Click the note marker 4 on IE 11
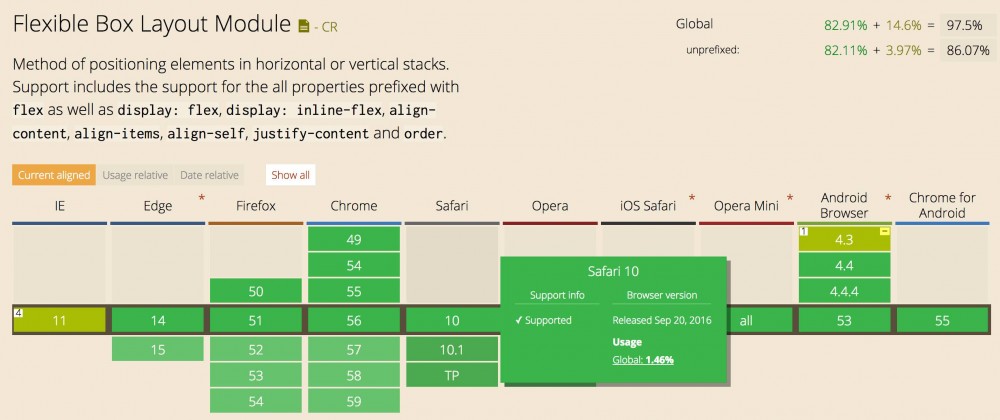The height and width of the screenshot is (420, 1000). click(x=18, y=312)
